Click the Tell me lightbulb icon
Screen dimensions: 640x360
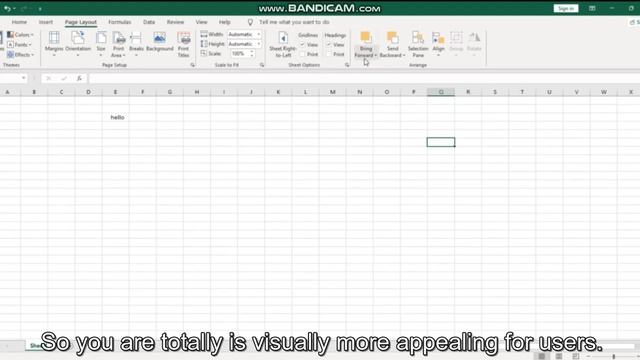250,22
